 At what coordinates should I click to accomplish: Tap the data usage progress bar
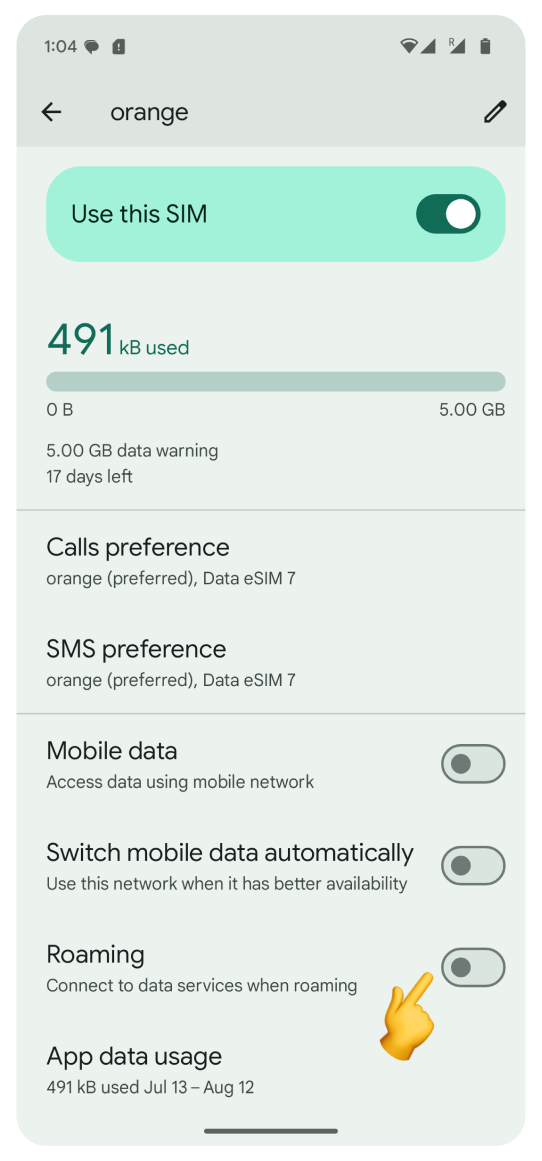pos(275,381)
